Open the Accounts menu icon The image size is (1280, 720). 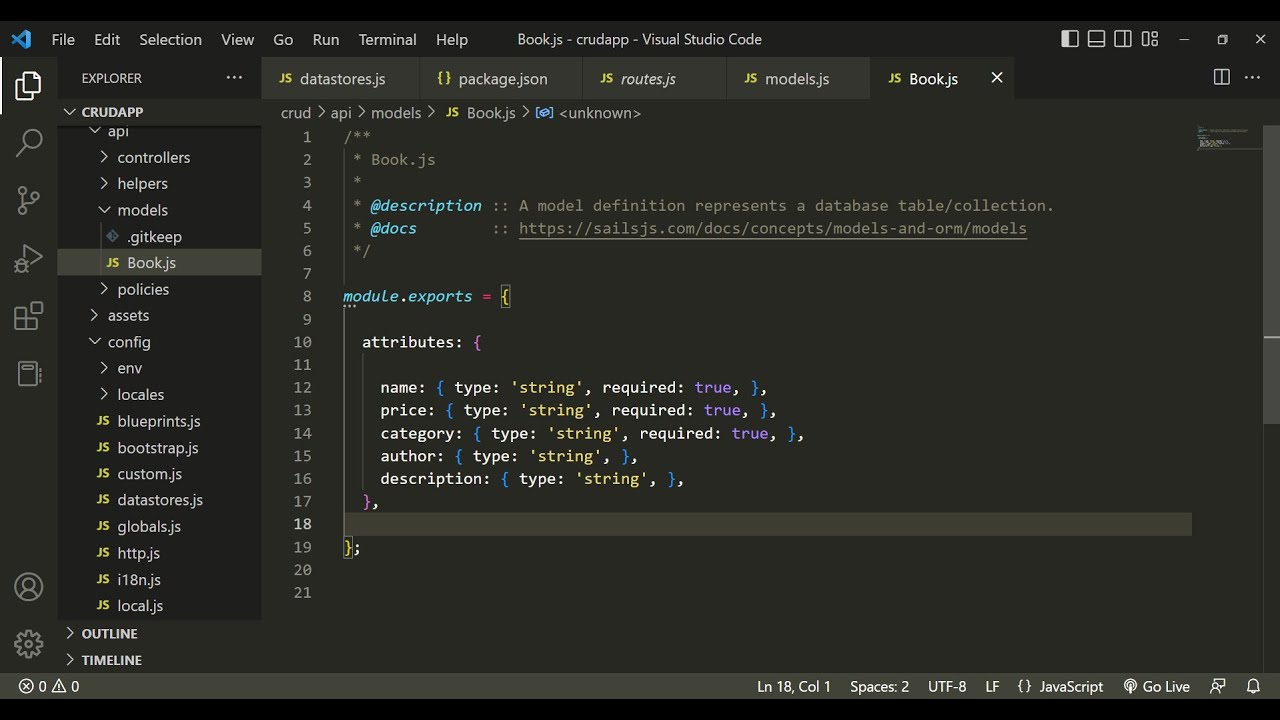(29, 587)
